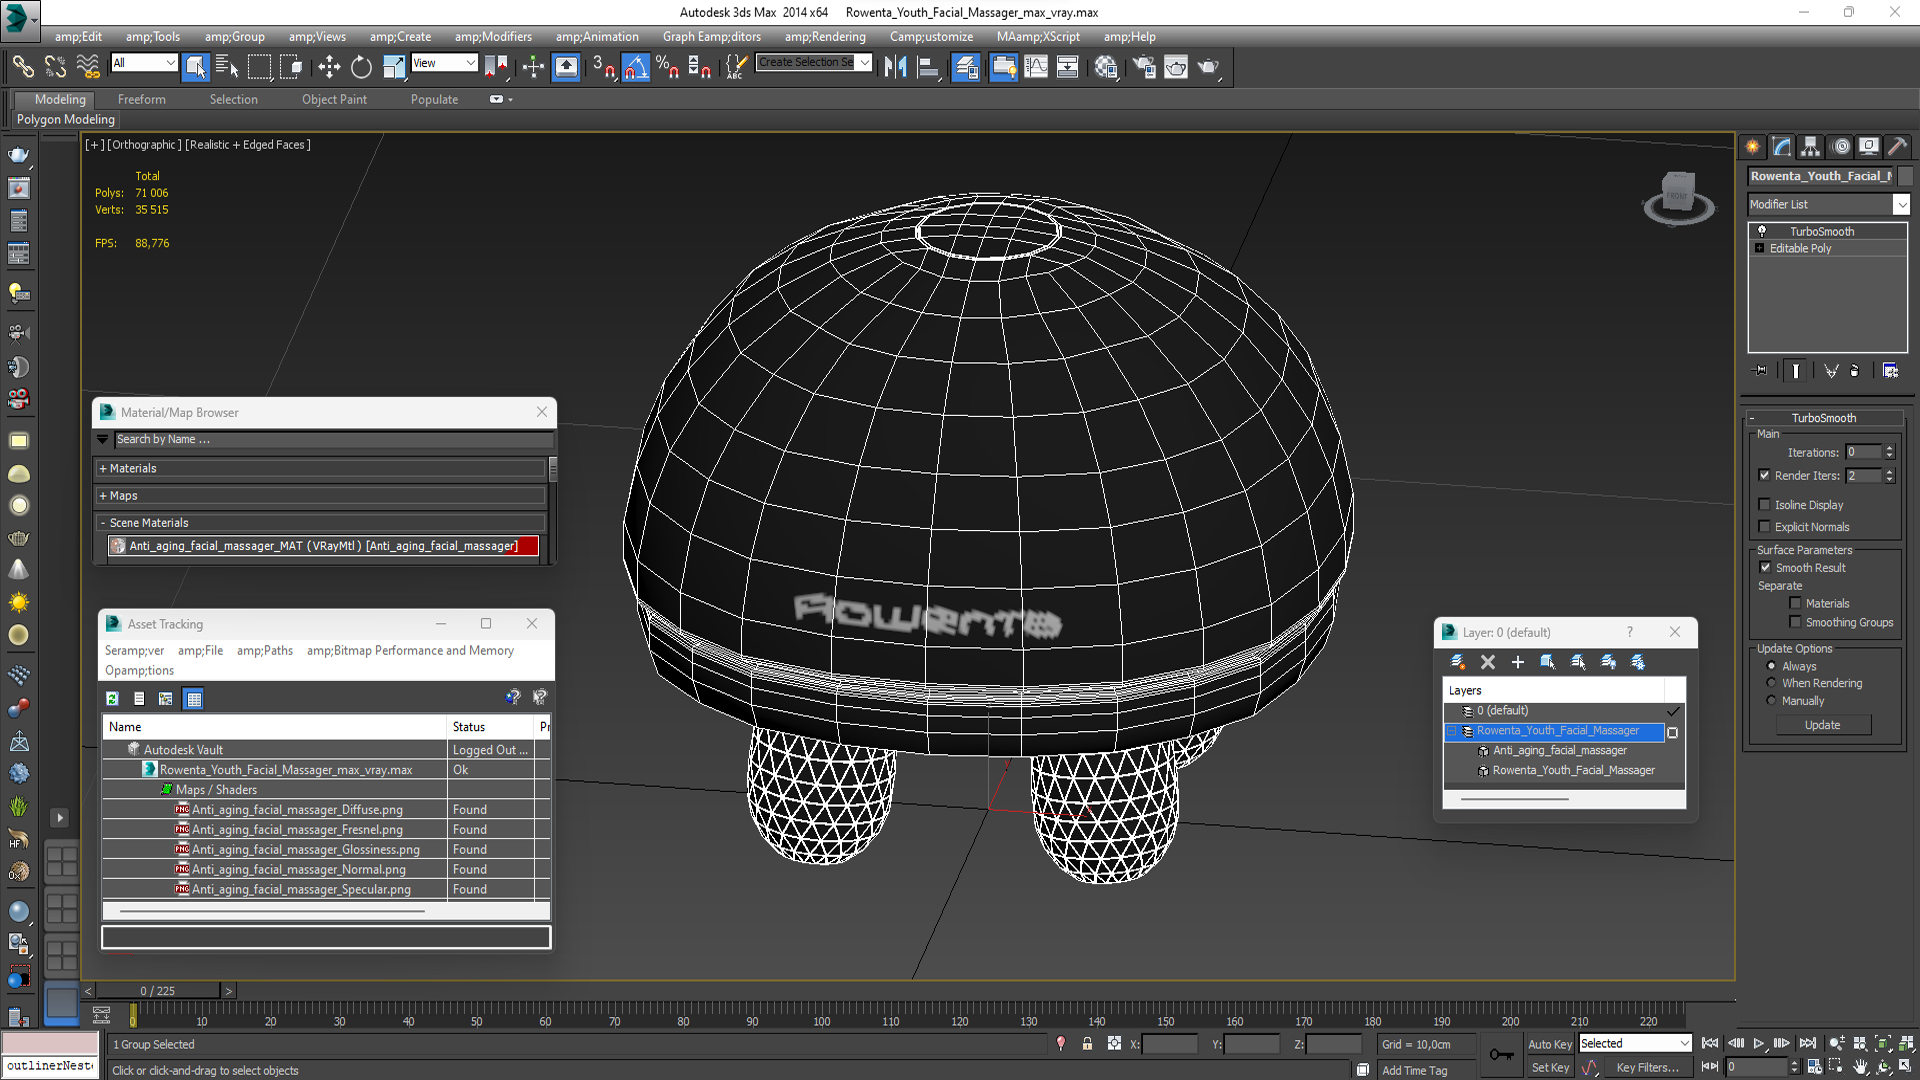Open the reference coordinate View dropdown
Viewport: 1920px width, 1080px height.
(444, 63)
